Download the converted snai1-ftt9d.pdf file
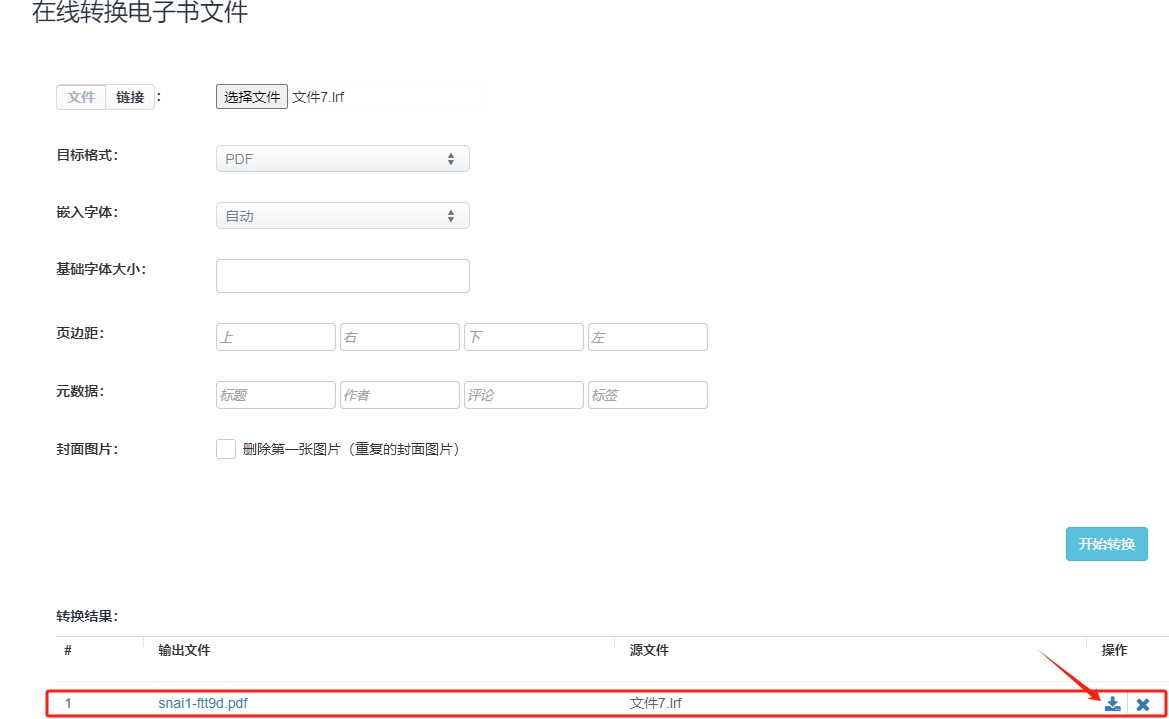 (1112, 703)
